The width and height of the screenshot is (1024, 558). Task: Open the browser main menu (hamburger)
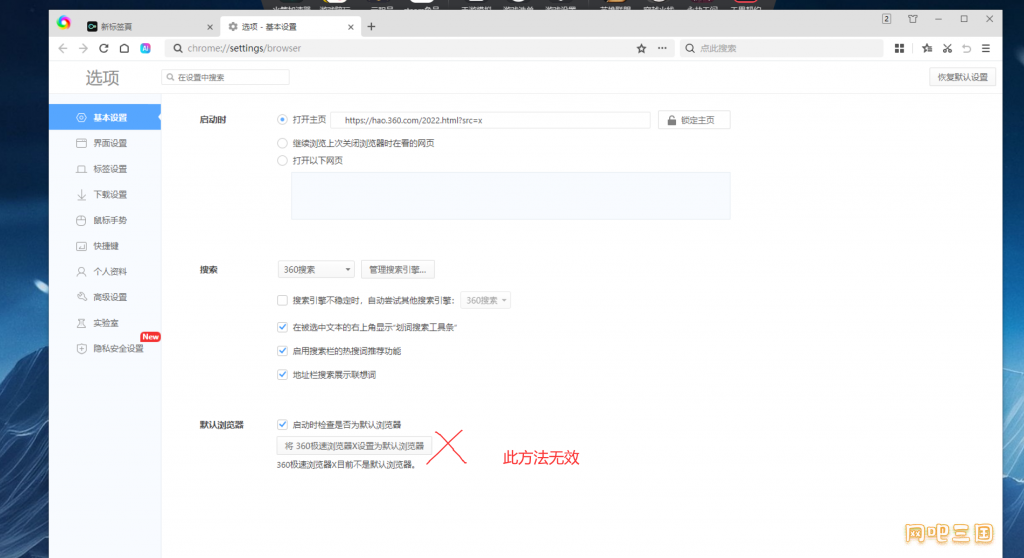986,48
